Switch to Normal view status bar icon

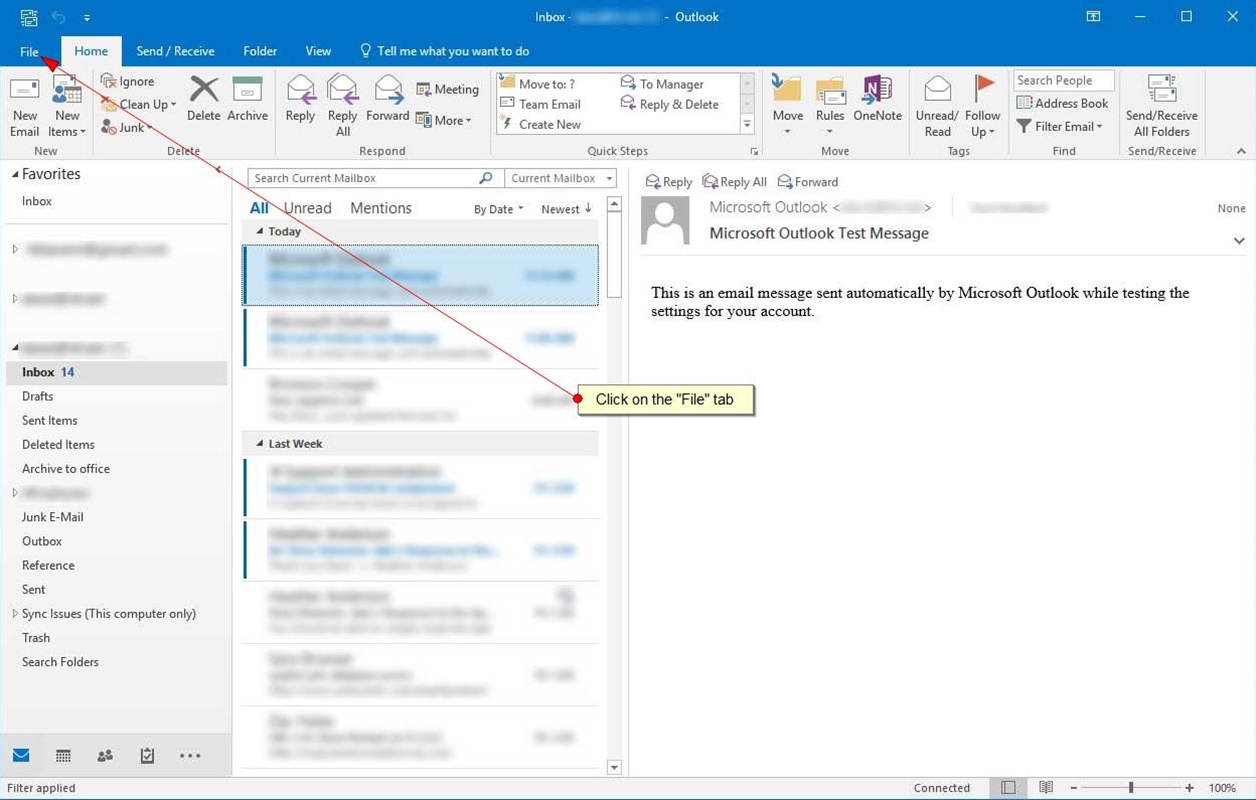tap(1009, 788)
